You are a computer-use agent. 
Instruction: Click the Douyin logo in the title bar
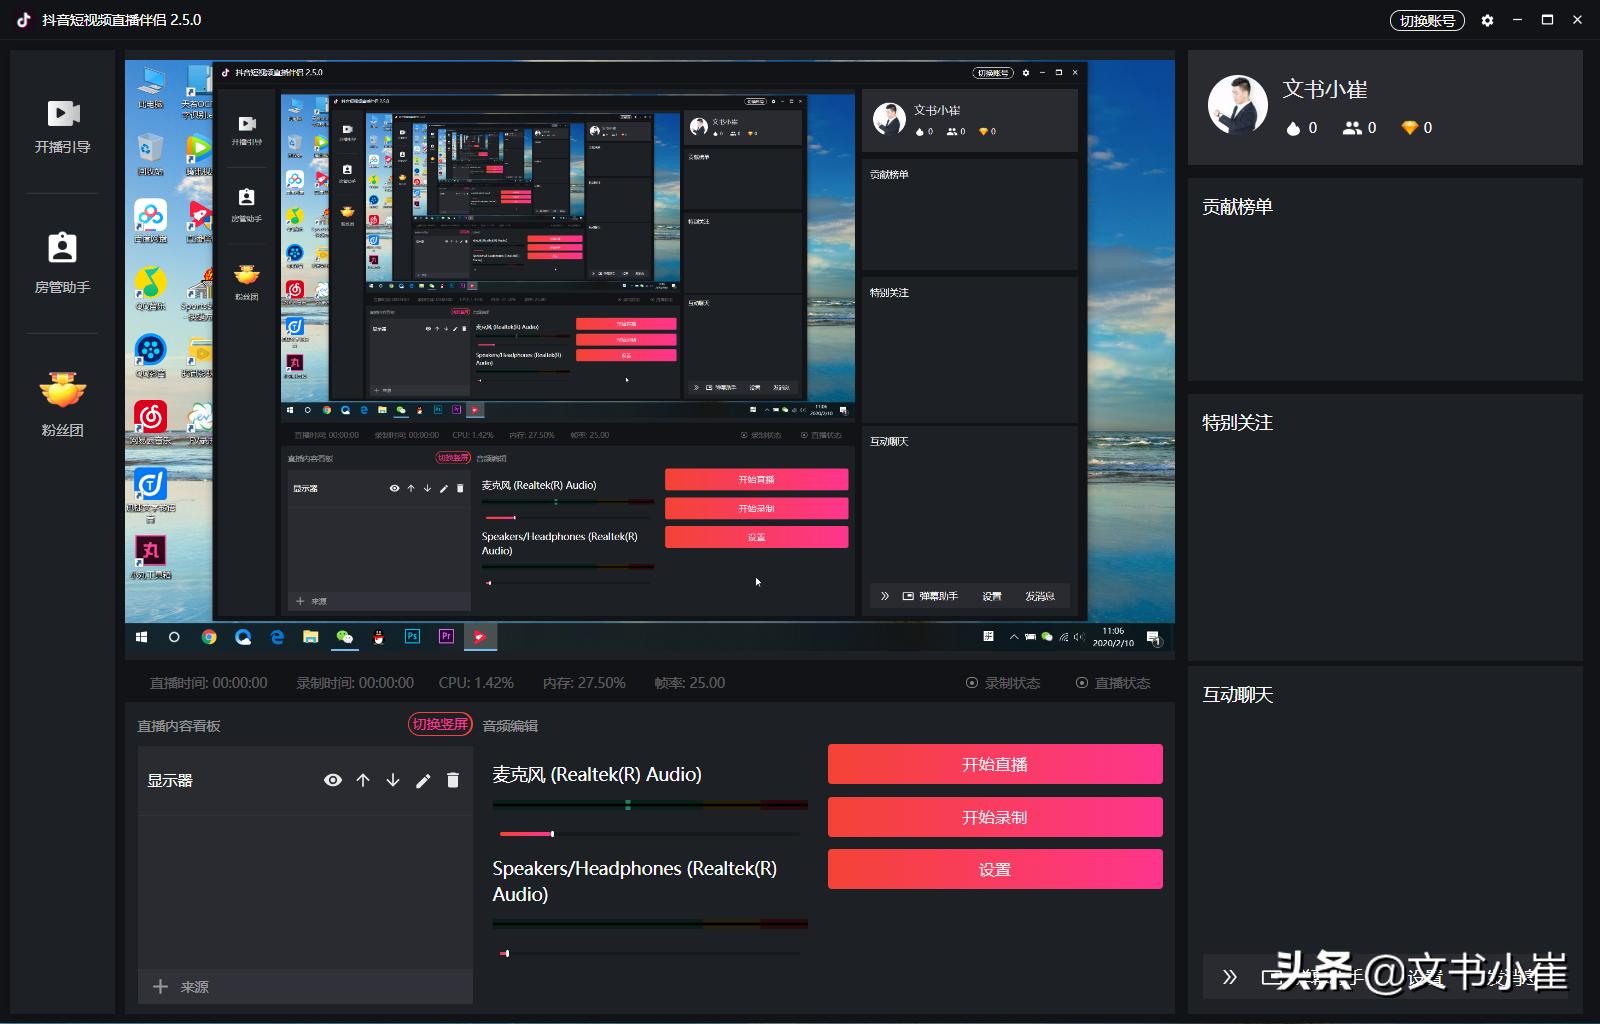[x=24, y=20]
